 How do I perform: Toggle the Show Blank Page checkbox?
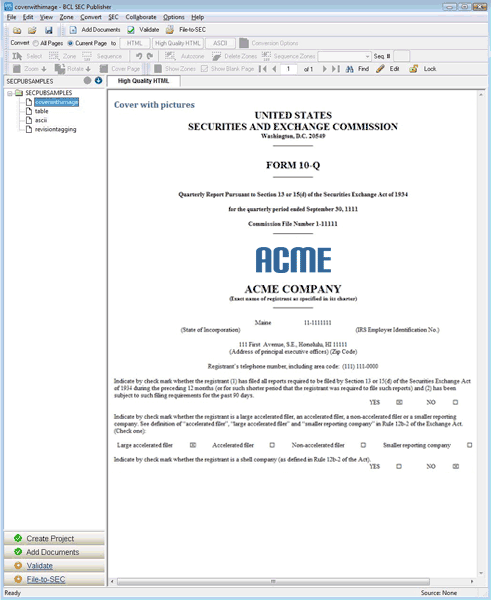(x=204, y=69)
